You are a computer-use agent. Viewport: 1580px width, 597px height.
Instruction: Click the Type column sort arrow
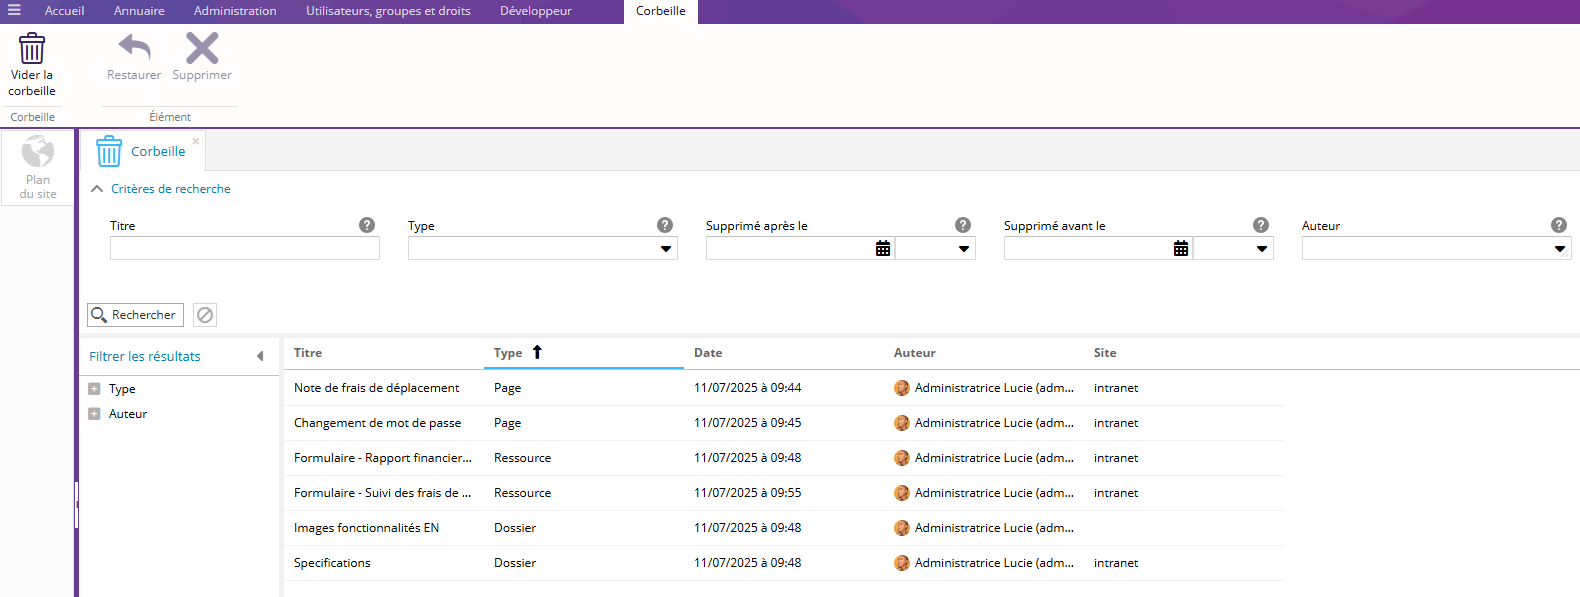click(x=537, y=352)
